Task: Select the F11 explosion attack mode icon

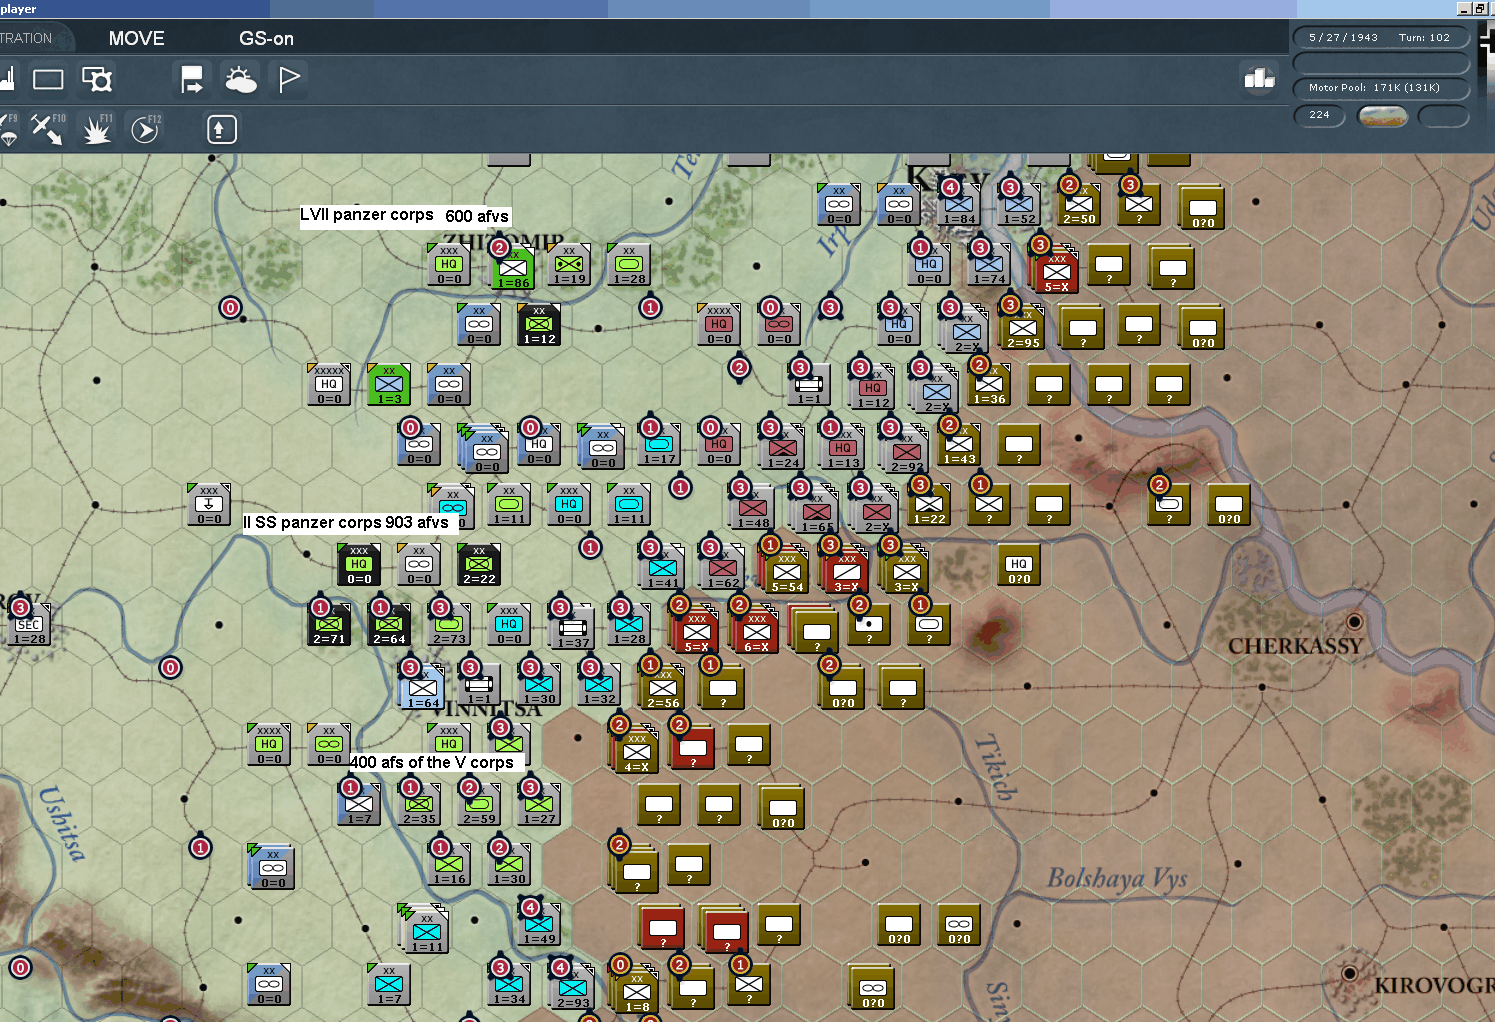Action: (x=97, y=129)
